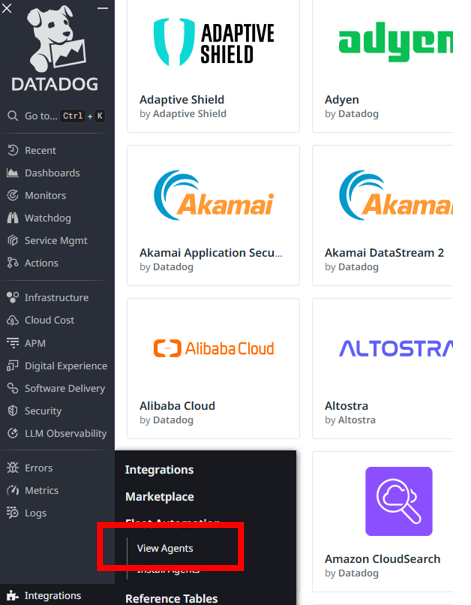Open the Altostra integration card
The height and width of the screenshot is (605, 471).
[x=382, y=368]
